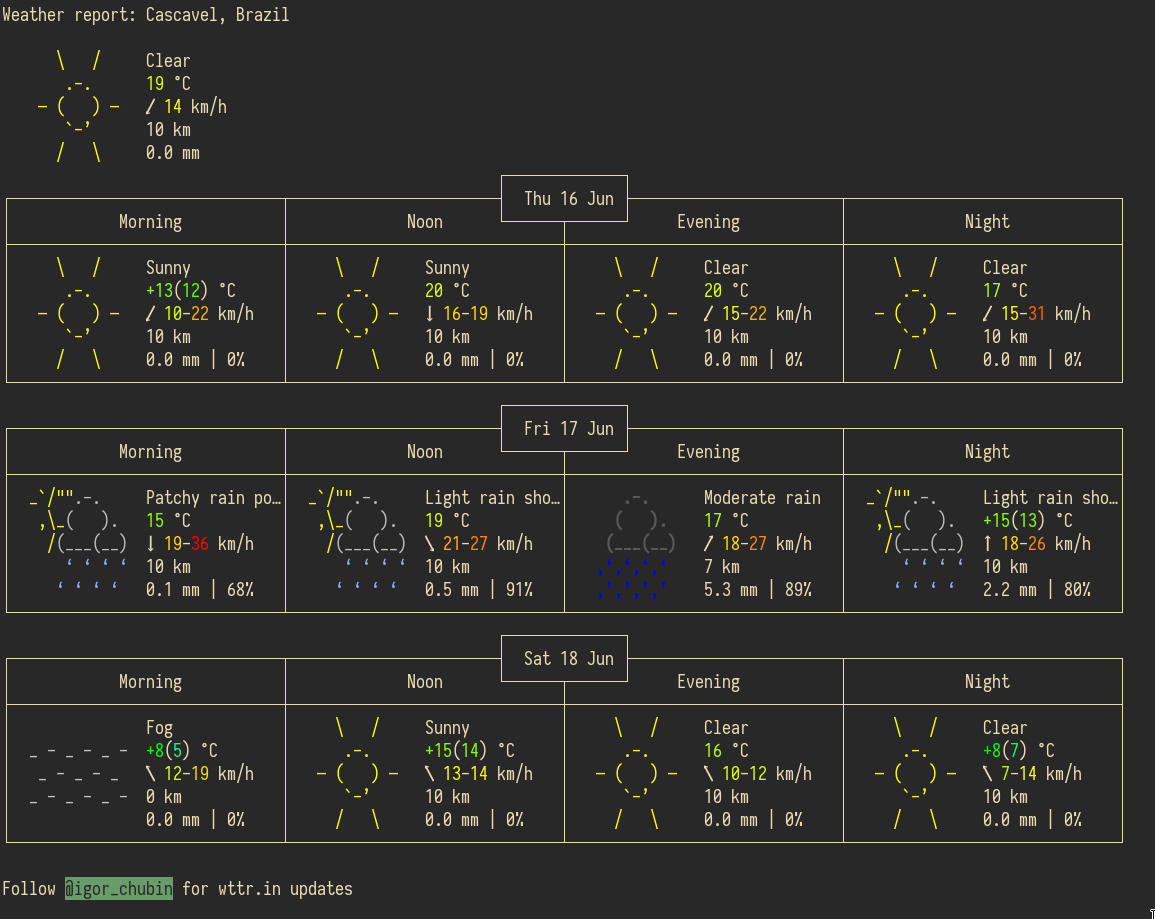This screenshot has width=1155, height=919.
Task: Click the Thursday Evening clear-sky icon
Action: click(636, 314)
